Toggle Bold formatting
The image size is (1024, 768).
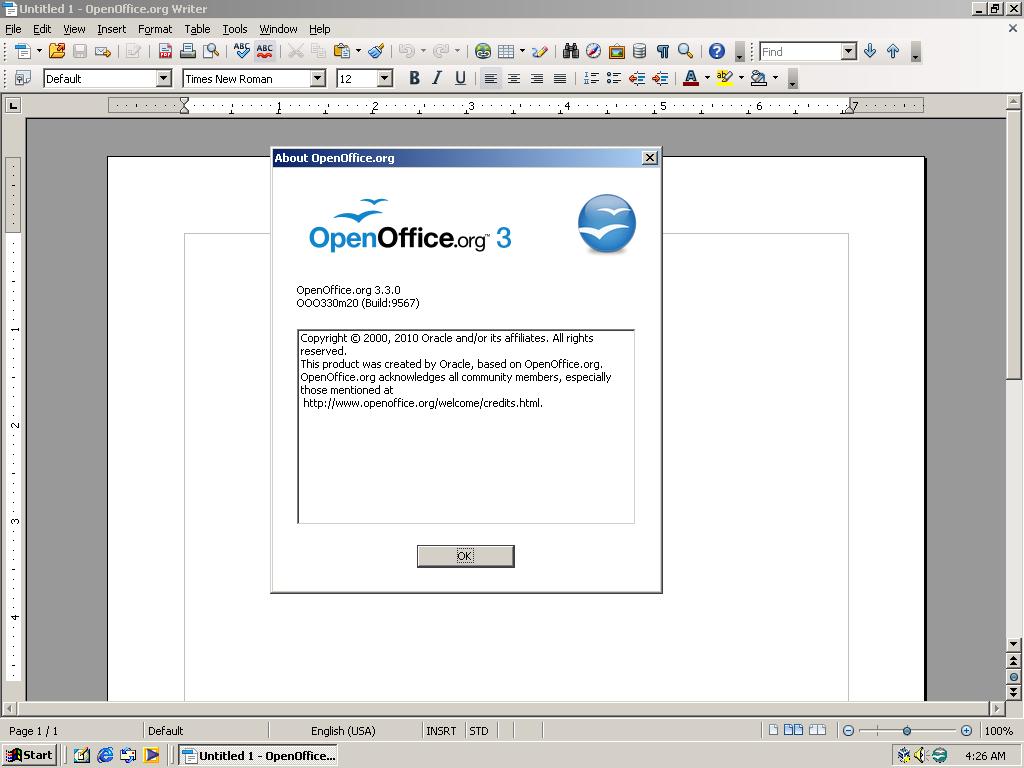[414, 78]
